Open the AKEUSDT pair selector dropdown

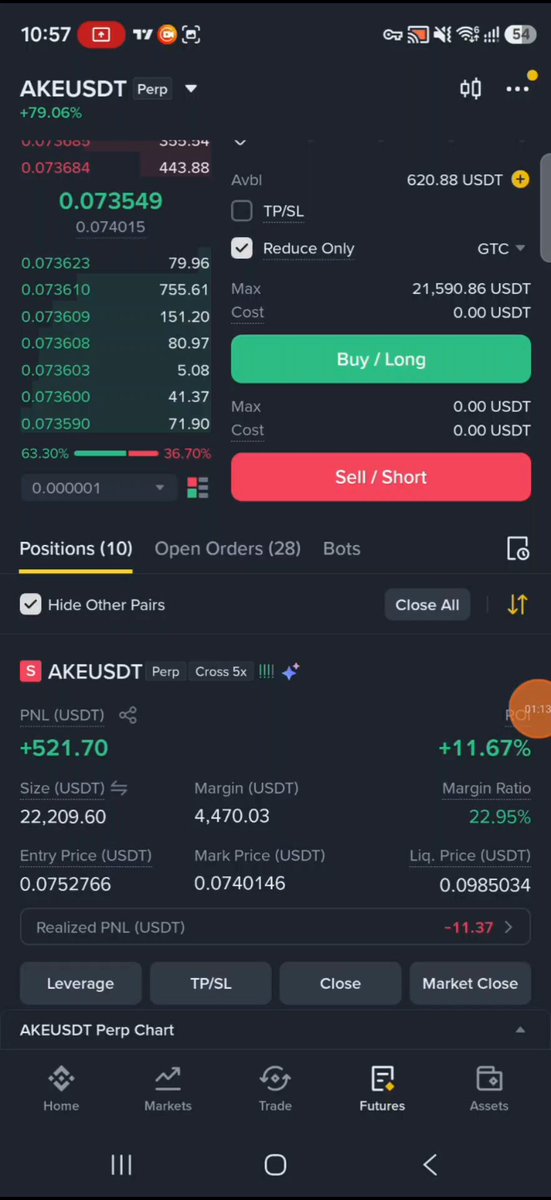[x=191, y=89]
